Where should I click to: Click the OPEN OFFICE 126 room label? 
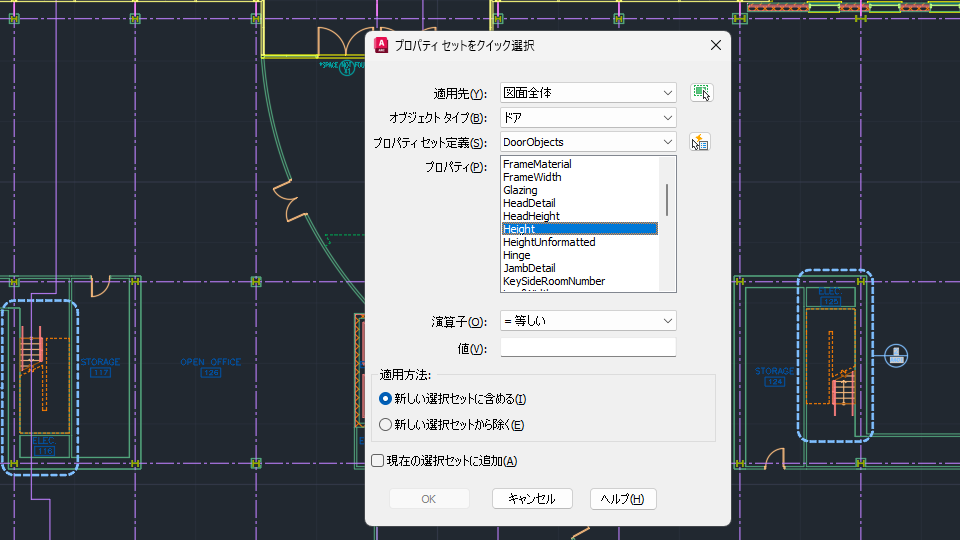211,367
